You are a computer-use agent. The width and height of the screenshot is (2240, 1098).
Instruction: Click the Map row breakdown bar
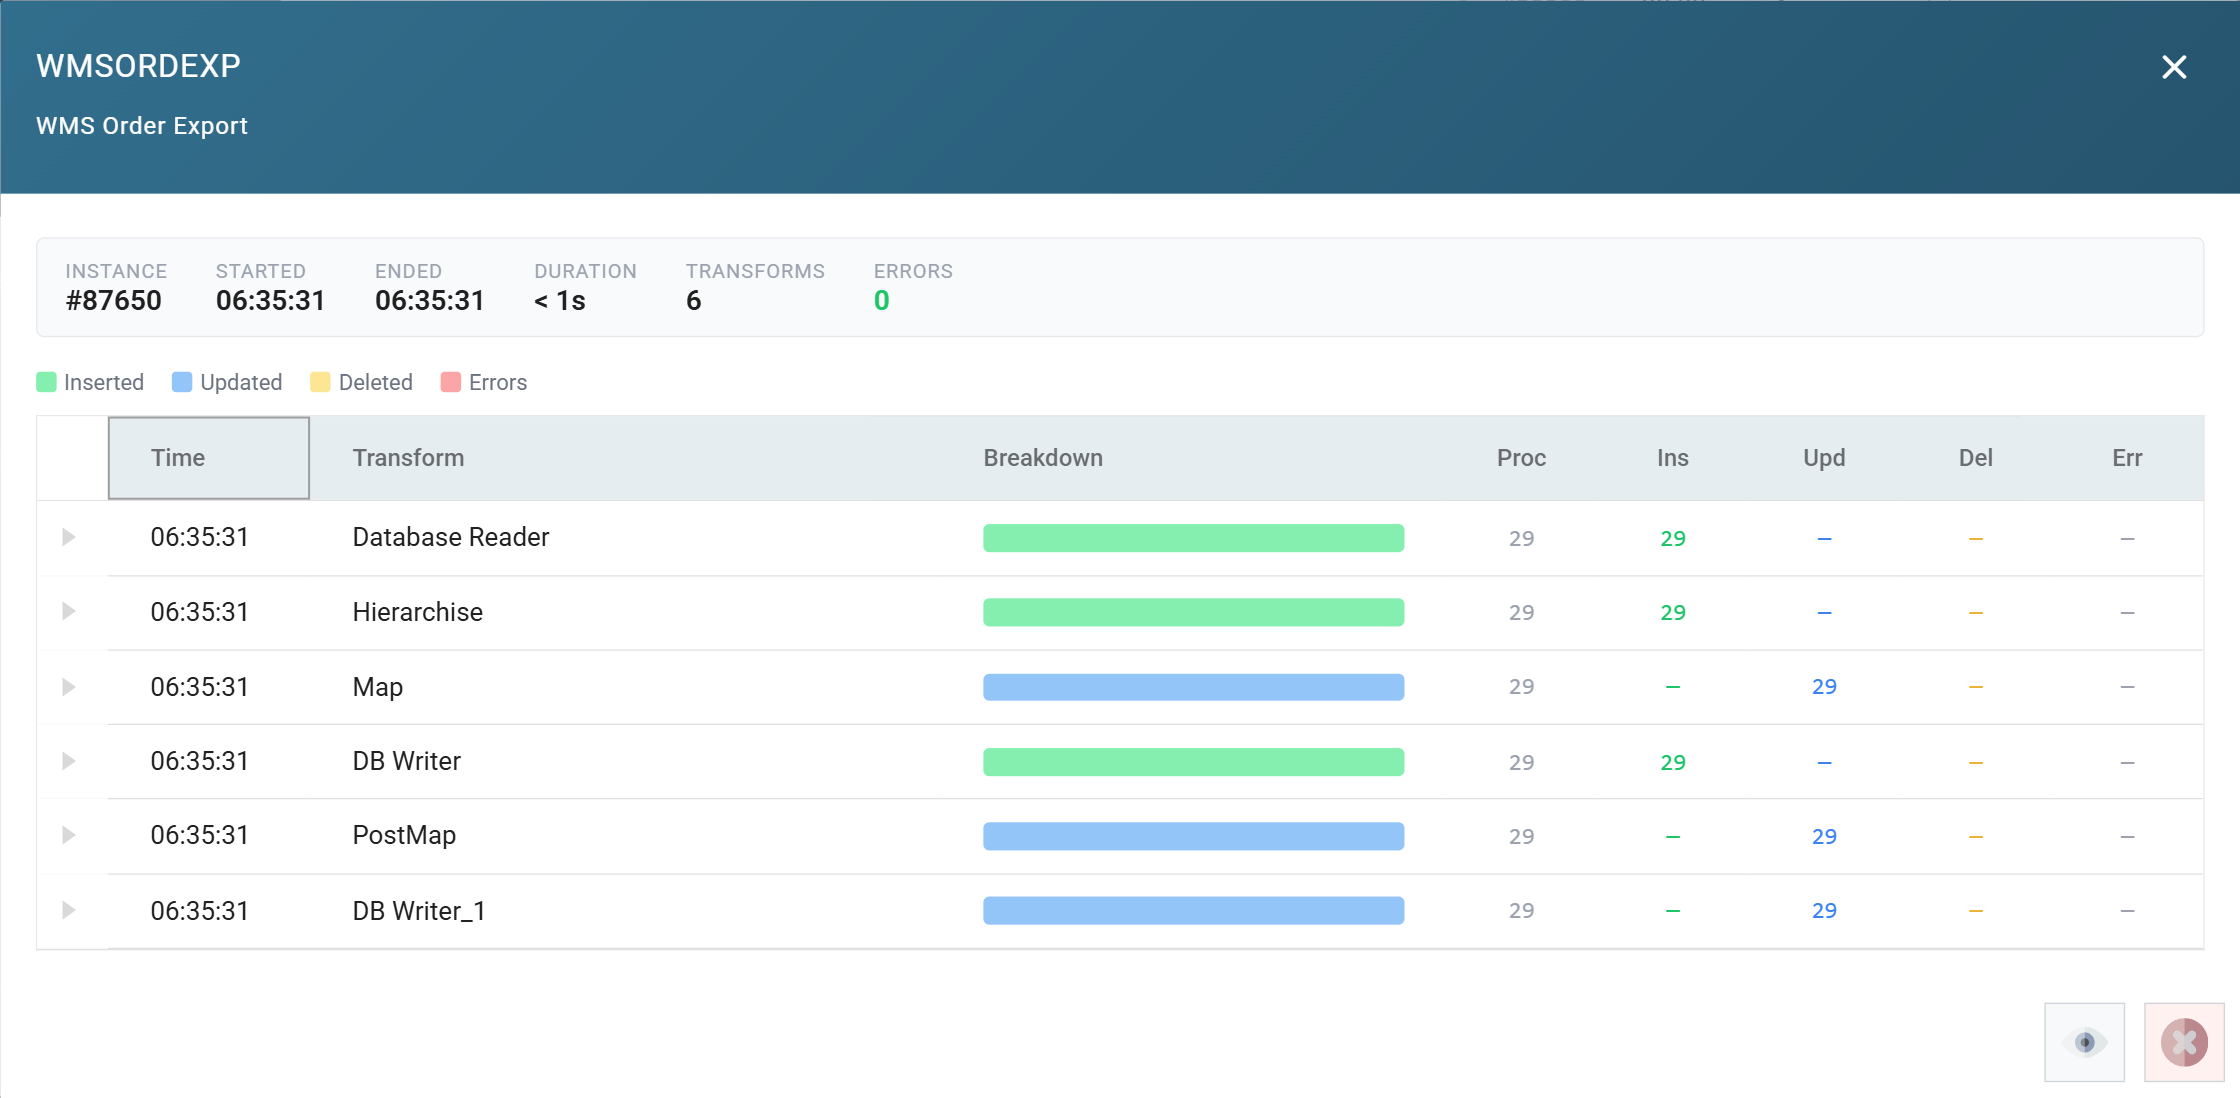(x=1193, y=687)
